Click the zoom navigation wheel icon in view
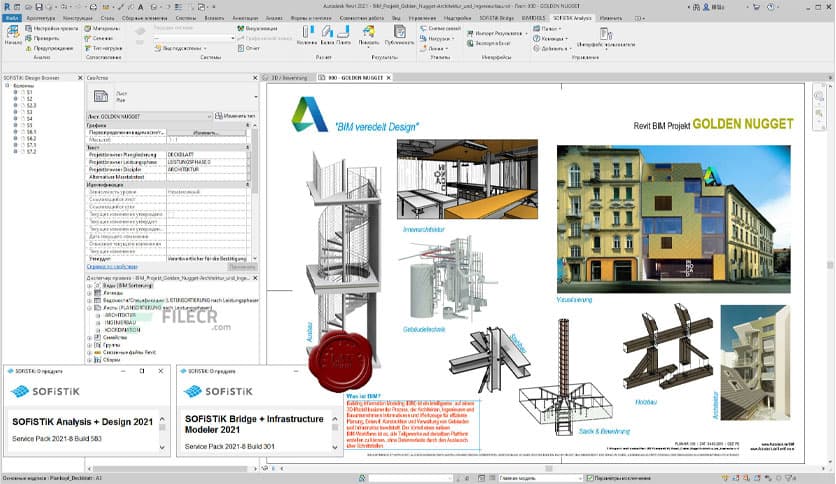 [818, 96]
